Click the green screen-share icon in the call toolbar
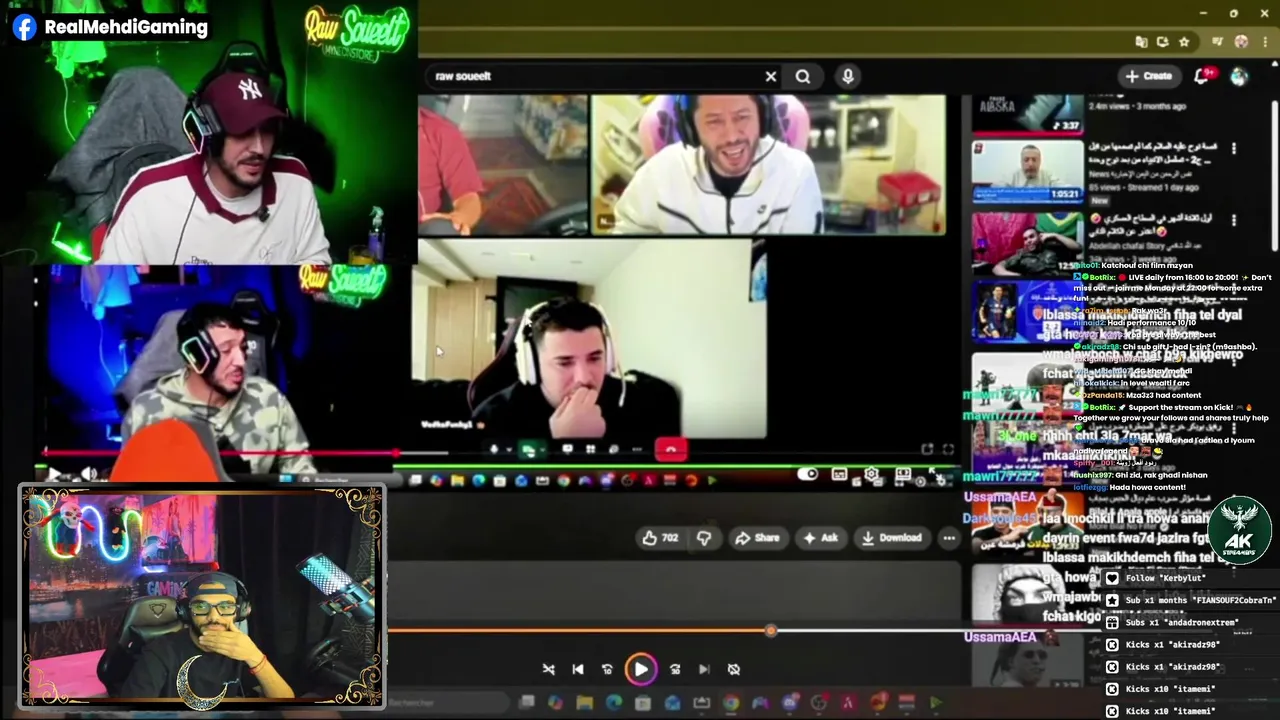The width and height of the screenshot is (1280, 720). tap(528, 450)
